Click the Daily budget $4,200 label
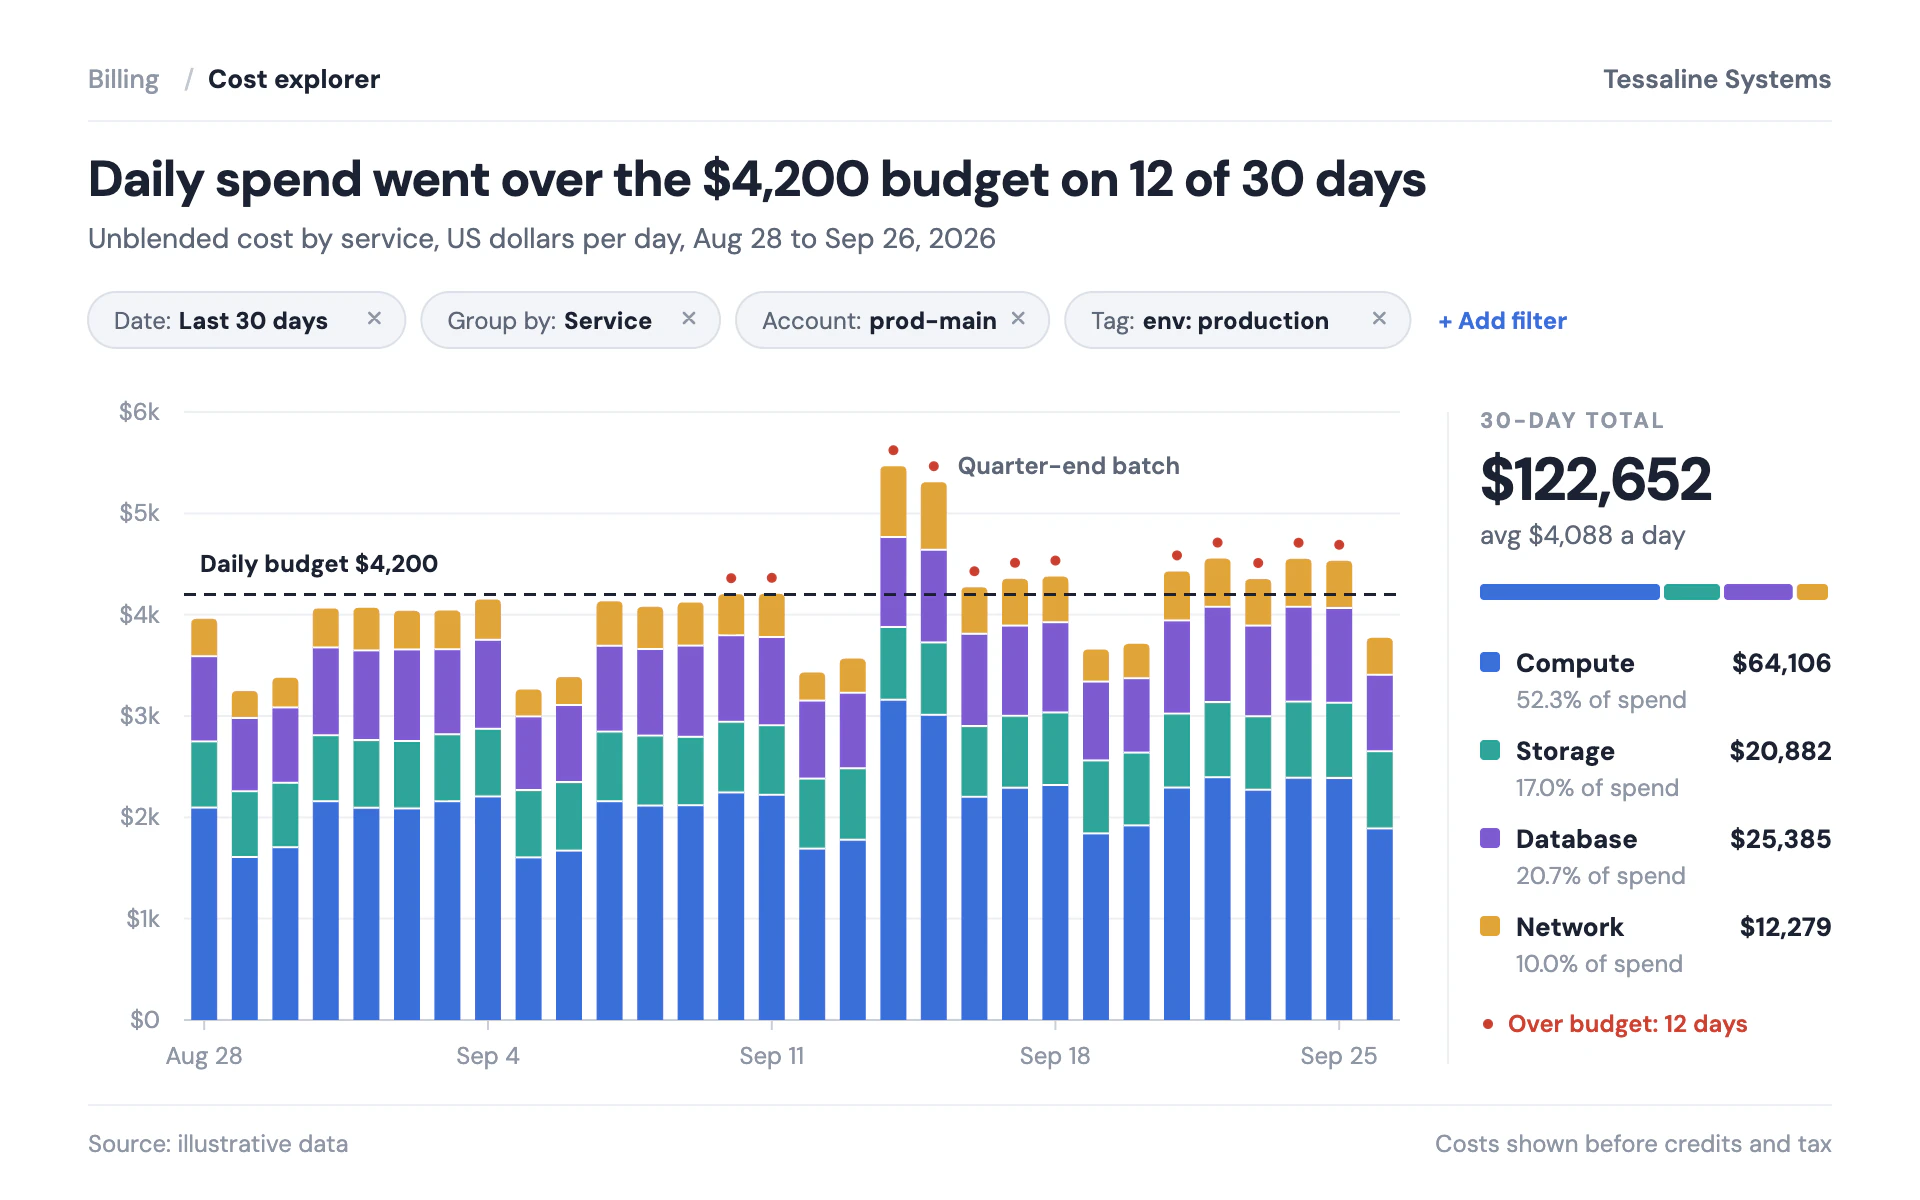Viewport: 1920px width, 1200px height. (318, 564)
